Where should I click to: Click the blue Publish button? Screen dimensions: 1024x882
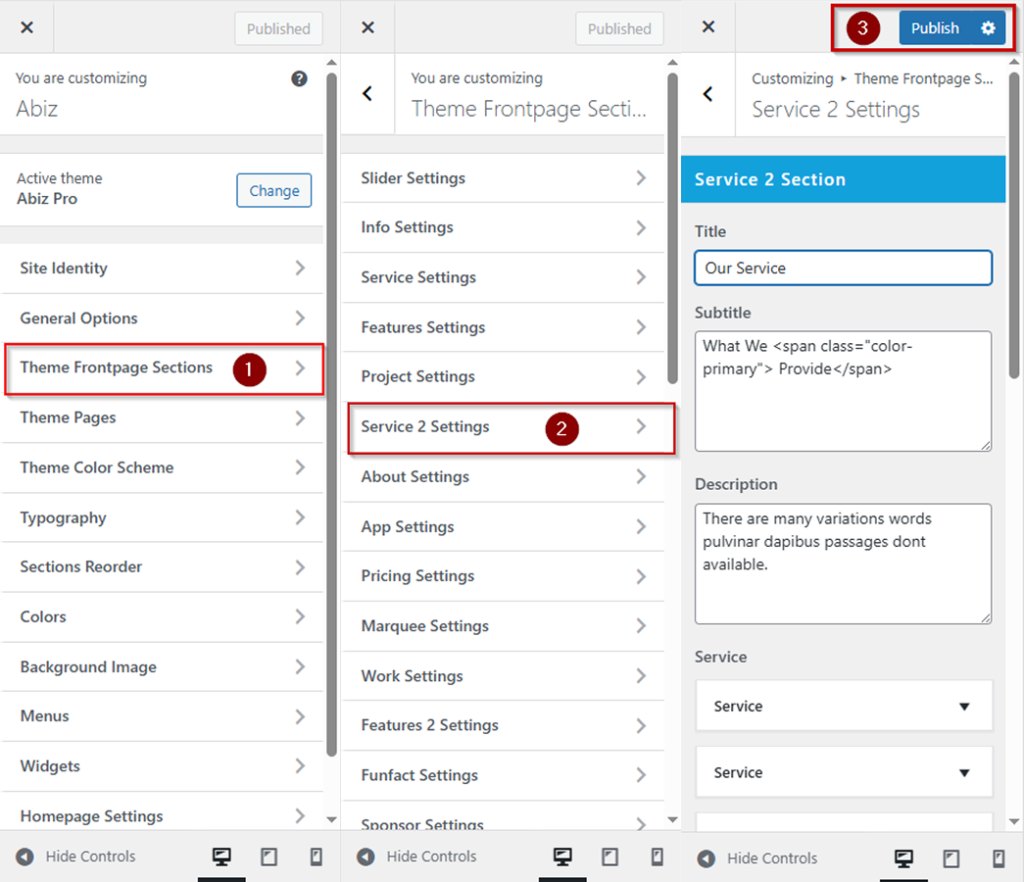click(x=935, y=28)
